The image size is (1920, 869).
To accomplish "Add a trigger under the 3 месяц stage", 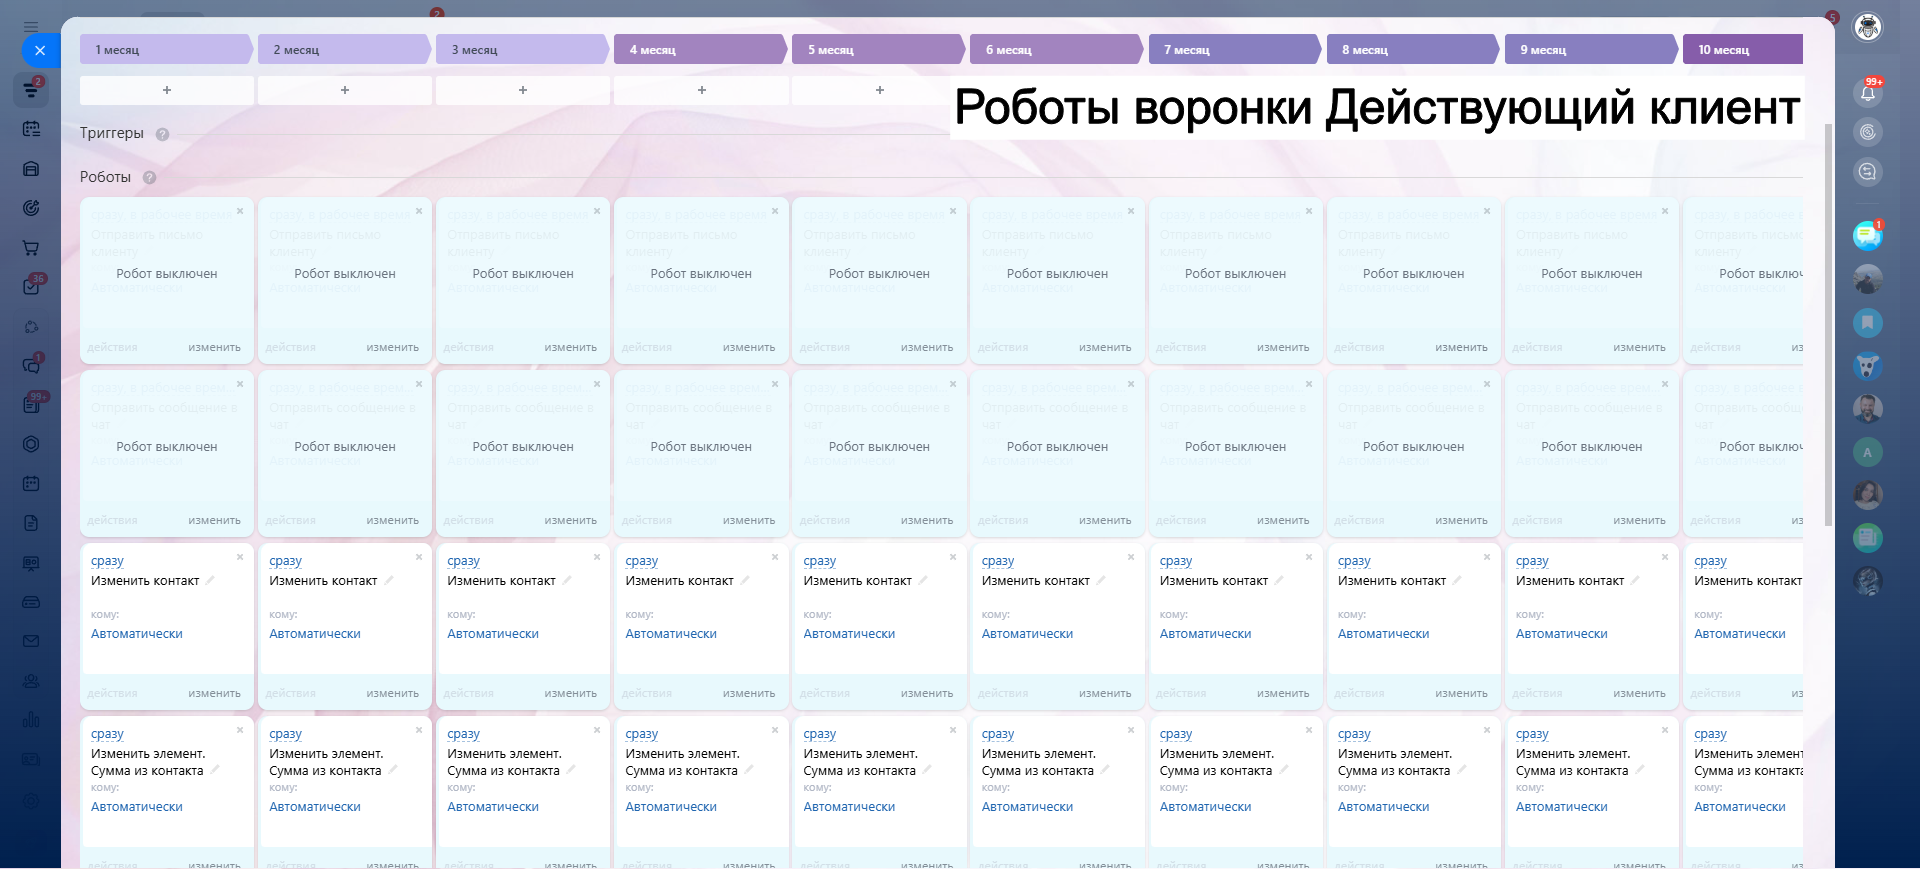I will click(x=523, y=90).
